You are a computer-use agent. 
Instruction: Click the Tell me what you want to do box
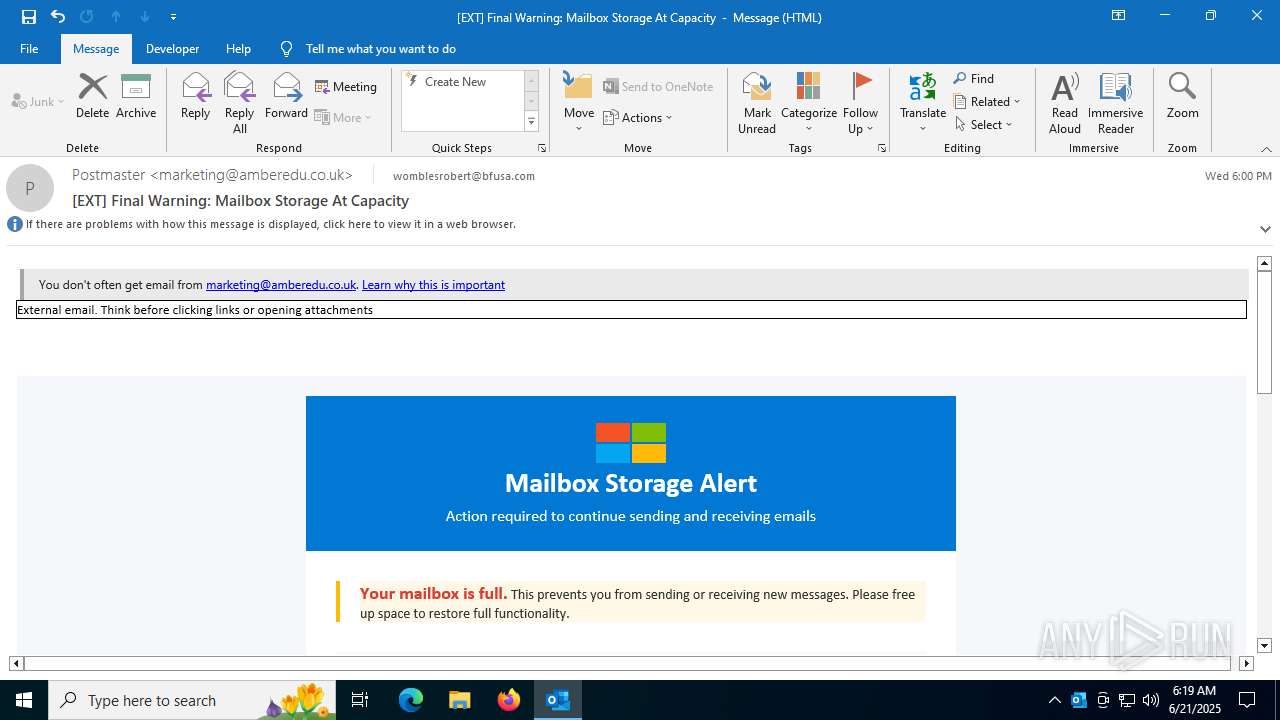[380, 49]
